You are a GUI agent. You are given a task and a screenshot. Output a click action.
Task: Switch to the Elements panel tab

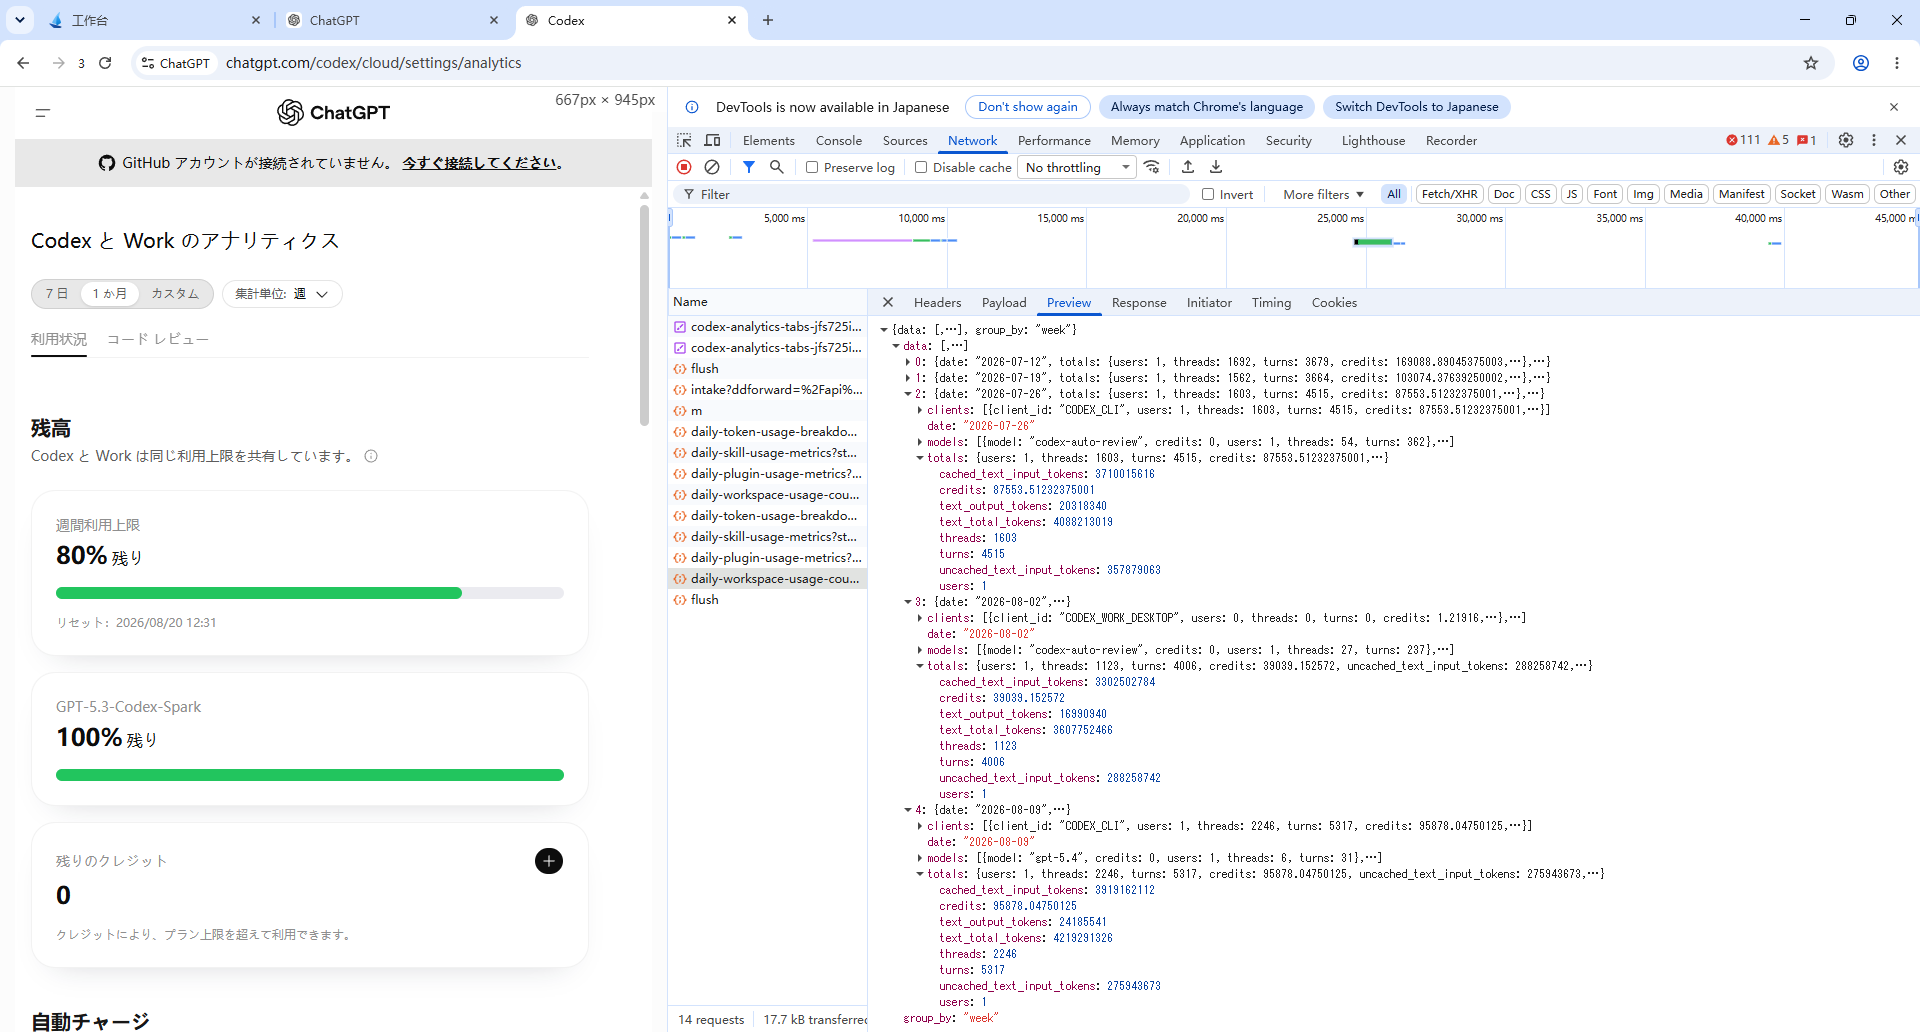[x=769, y=141]
